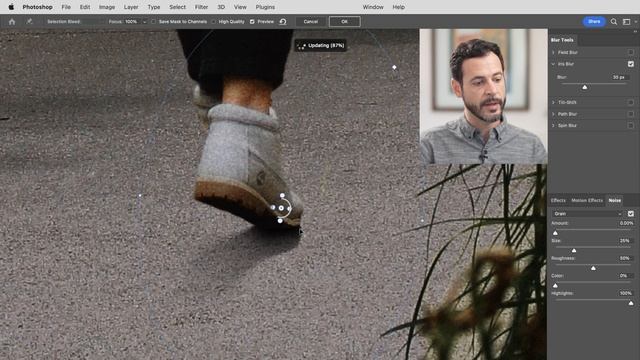The width and height of the screenshot is (640, 360).
Task: Click the Size slider handle
Action: tap(574, 250)
